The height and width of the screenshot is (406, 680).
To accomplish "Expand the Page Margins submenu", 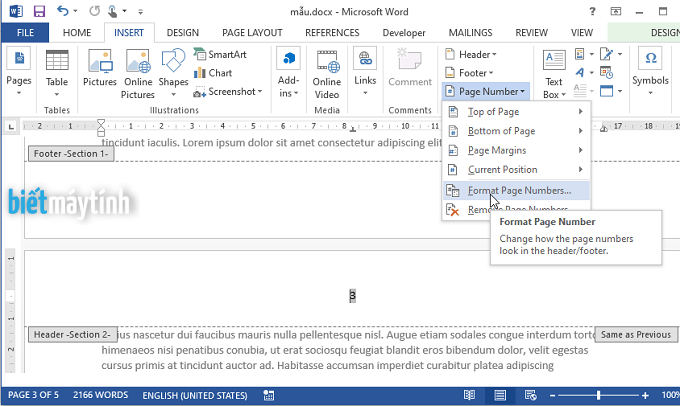I will coord(516,151).
